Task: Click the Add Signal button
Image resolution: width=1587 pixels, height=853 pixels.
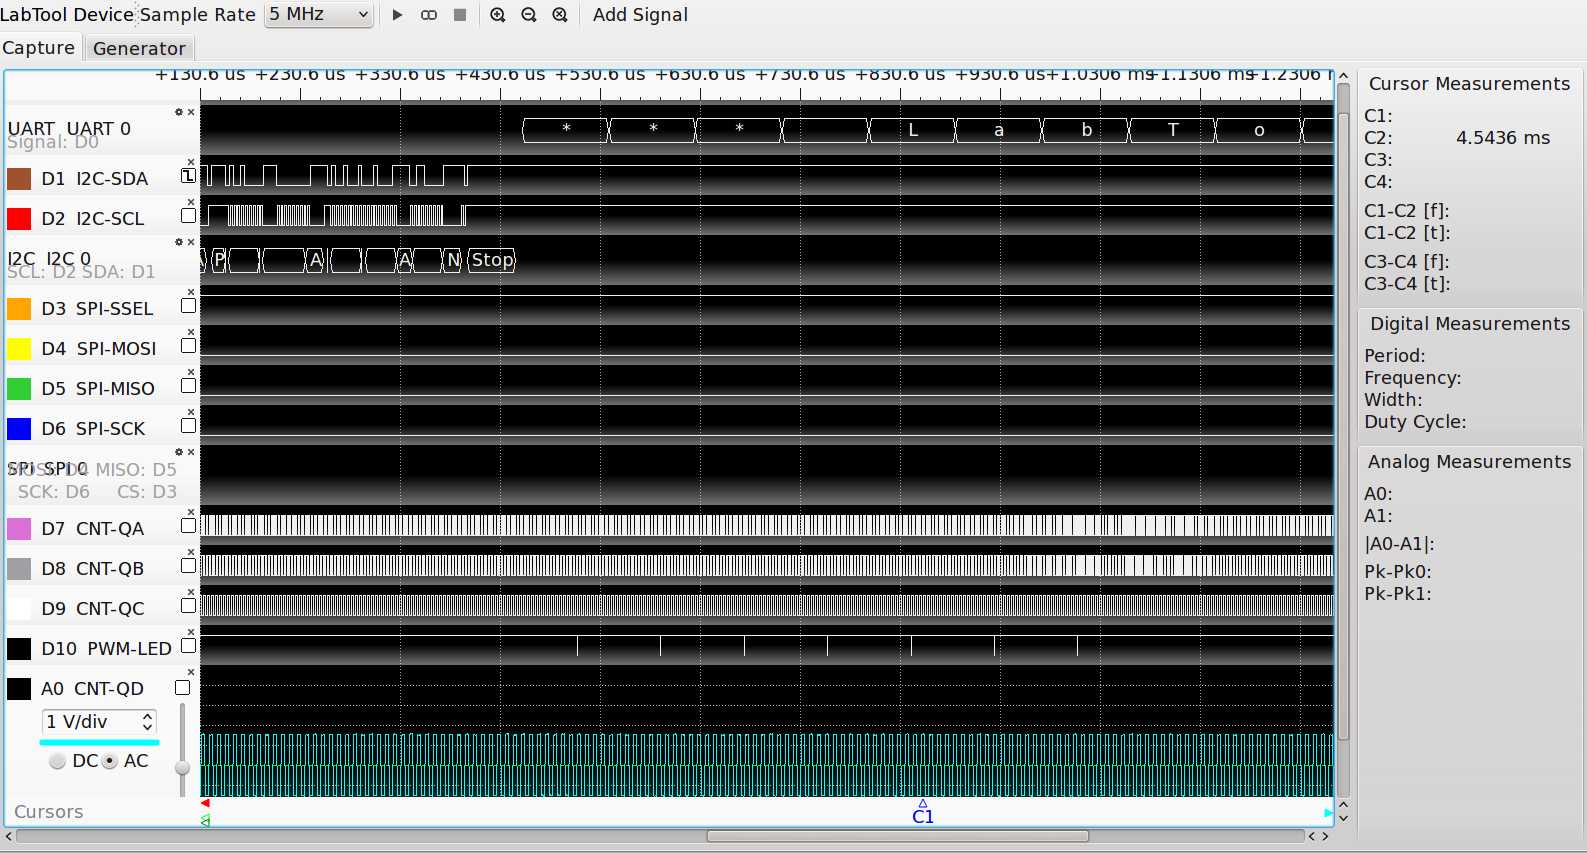Action: (x=640, y=15)
